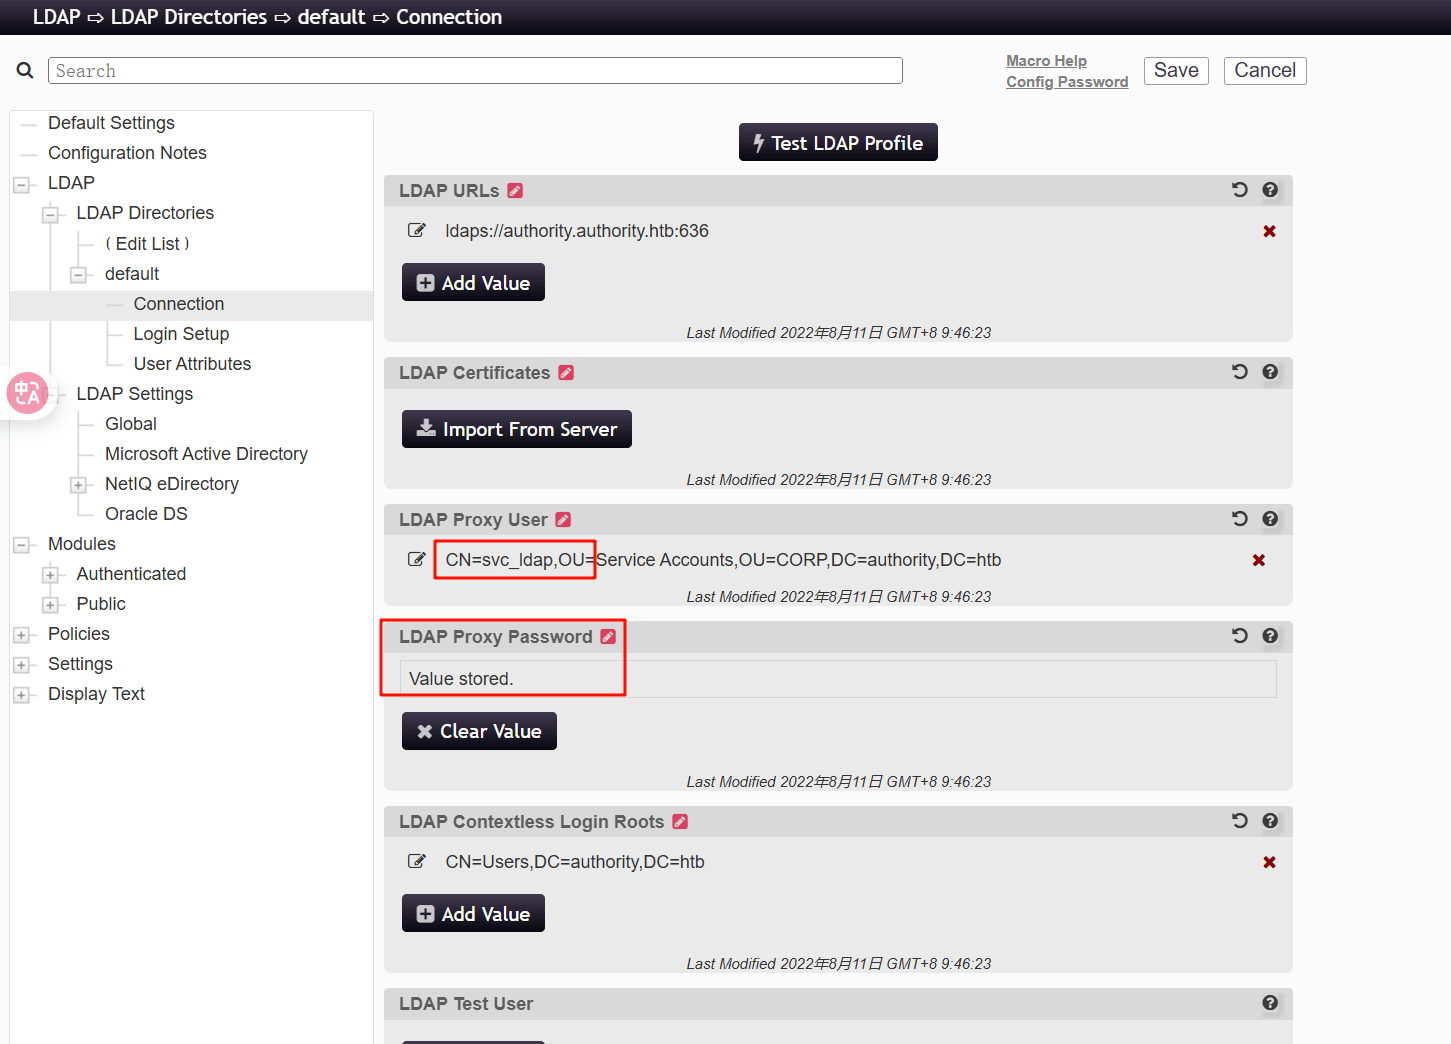This screenshot has height=1044, width=1451.
Task: Expand the NetIQ eDirectory node
Action: [x=78, y=485]
